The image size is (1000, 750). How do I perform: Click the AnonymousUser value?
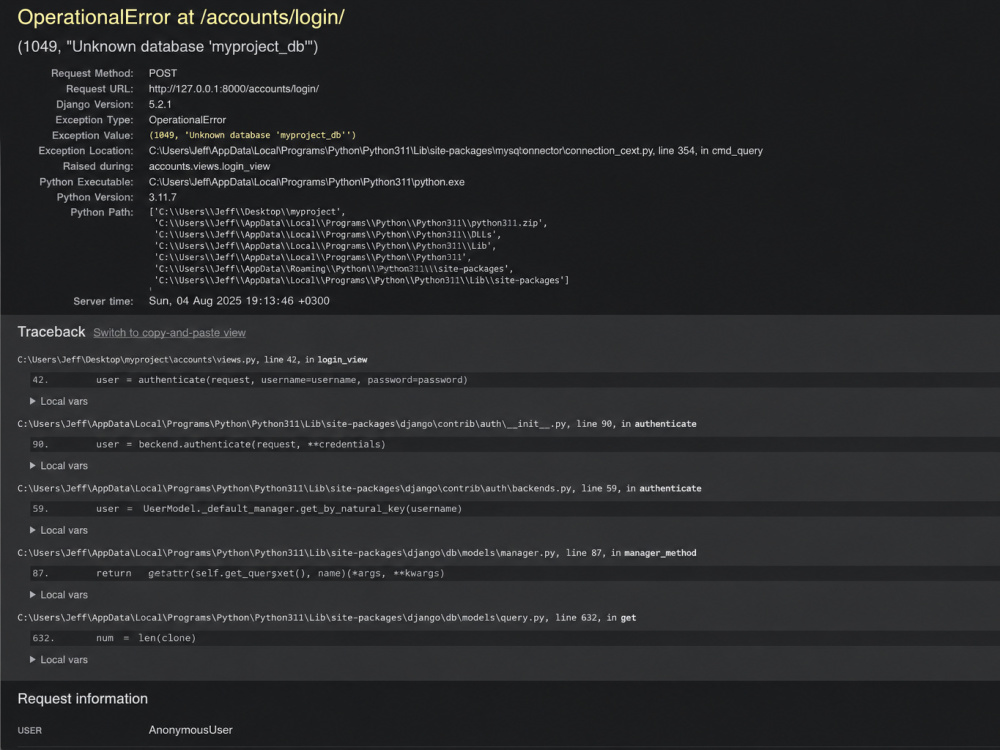(x=190, y=730)
